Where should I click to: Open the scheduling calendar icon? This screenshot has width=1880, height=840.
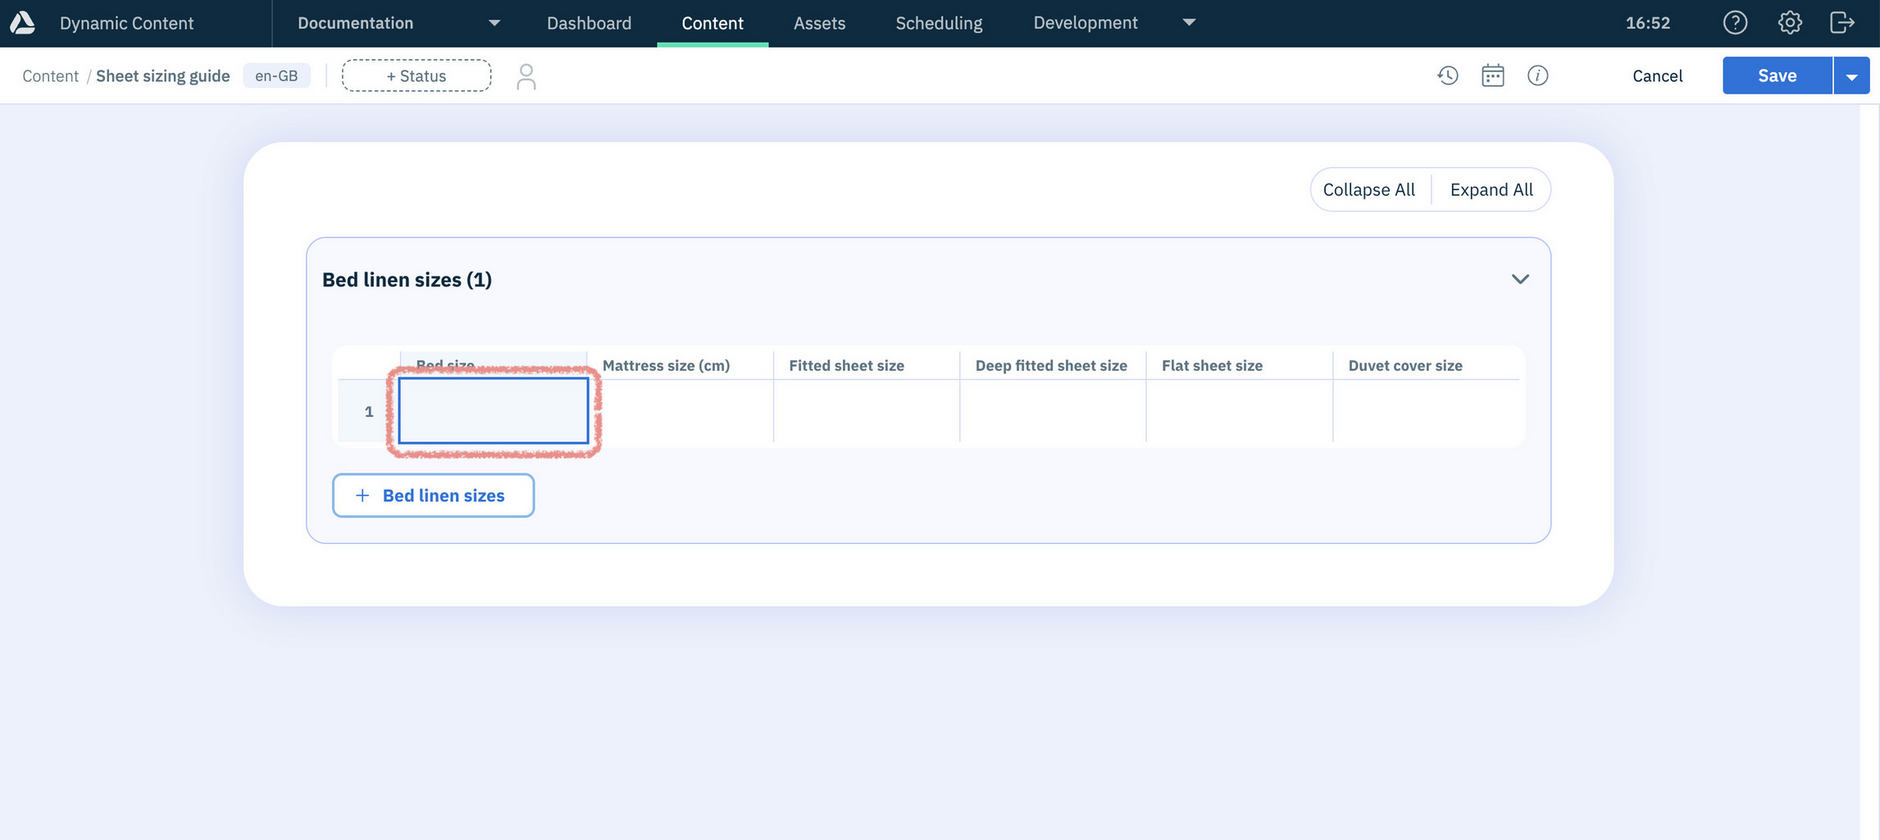pyautogui.click(x=1492, y=76)
